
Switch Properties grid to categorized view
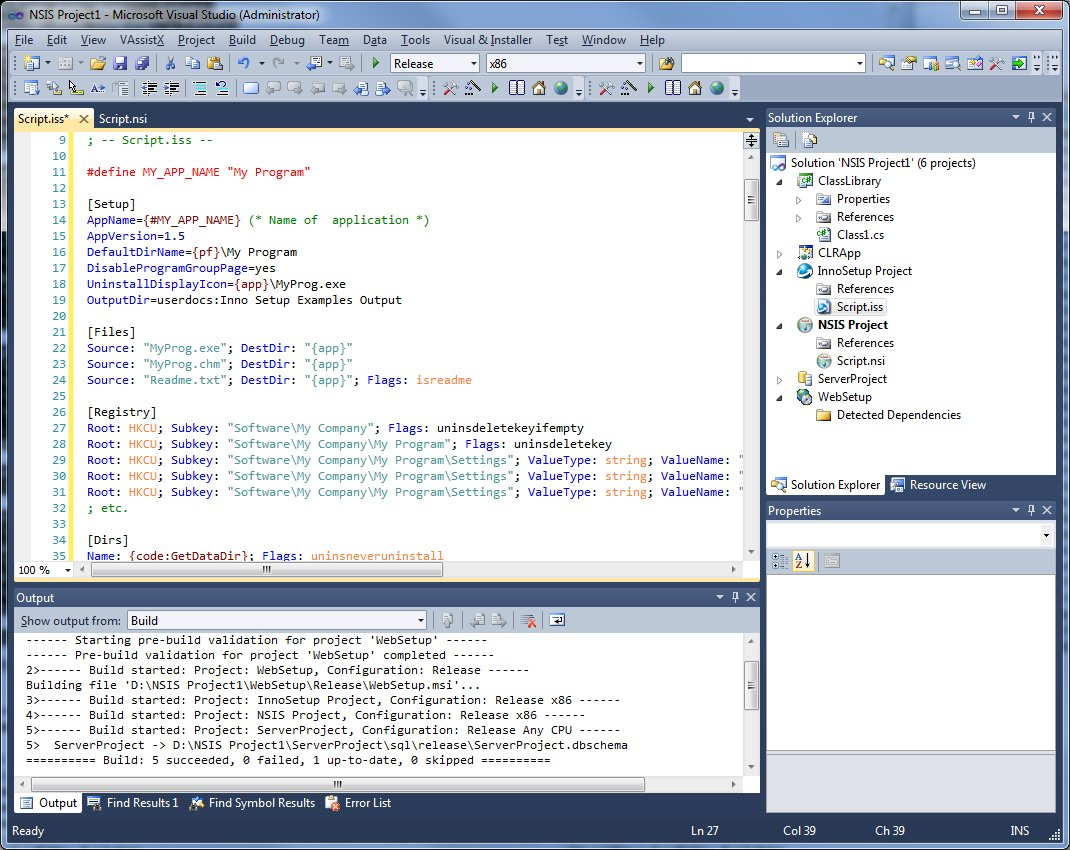[x=779, y=561]
